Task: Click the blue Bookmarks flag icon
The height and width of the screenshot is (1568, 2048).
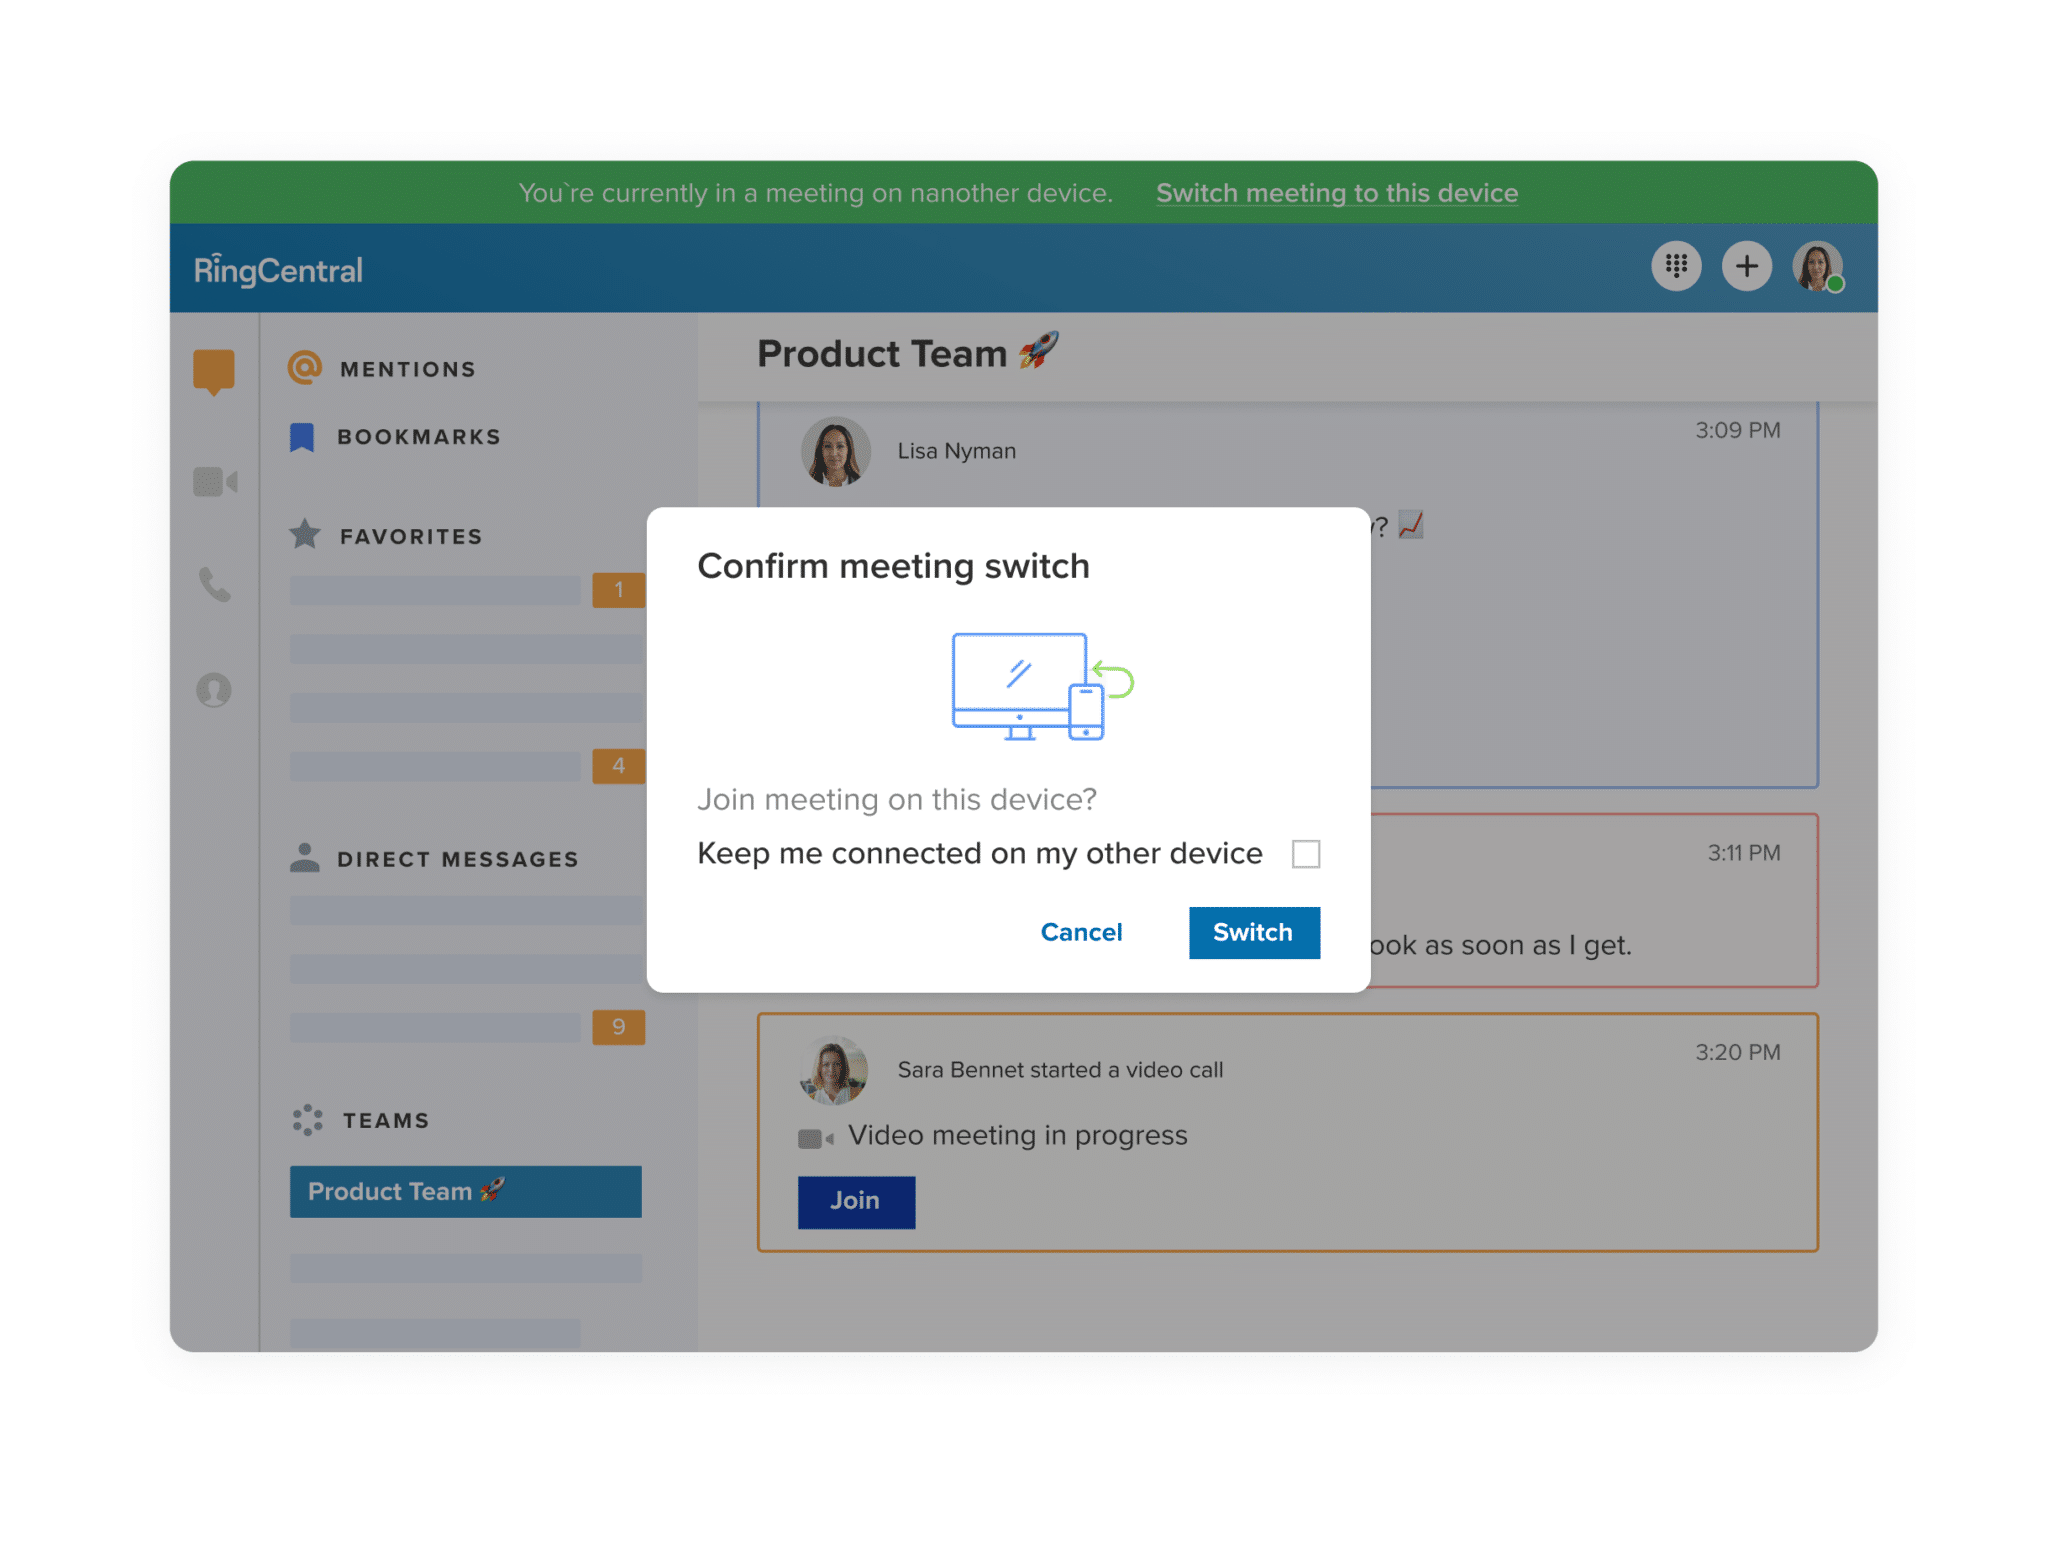Action: coord(302,437)
